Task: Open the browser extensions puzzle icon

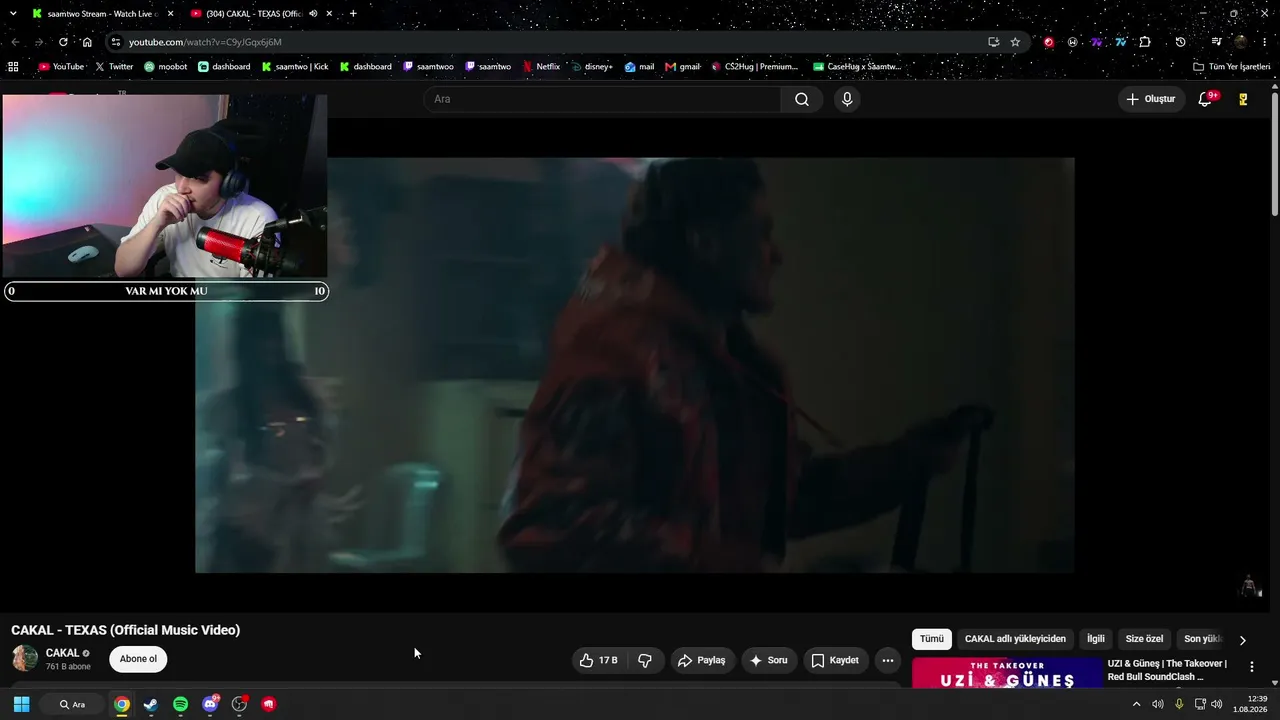Action: tap(1145, 42)
